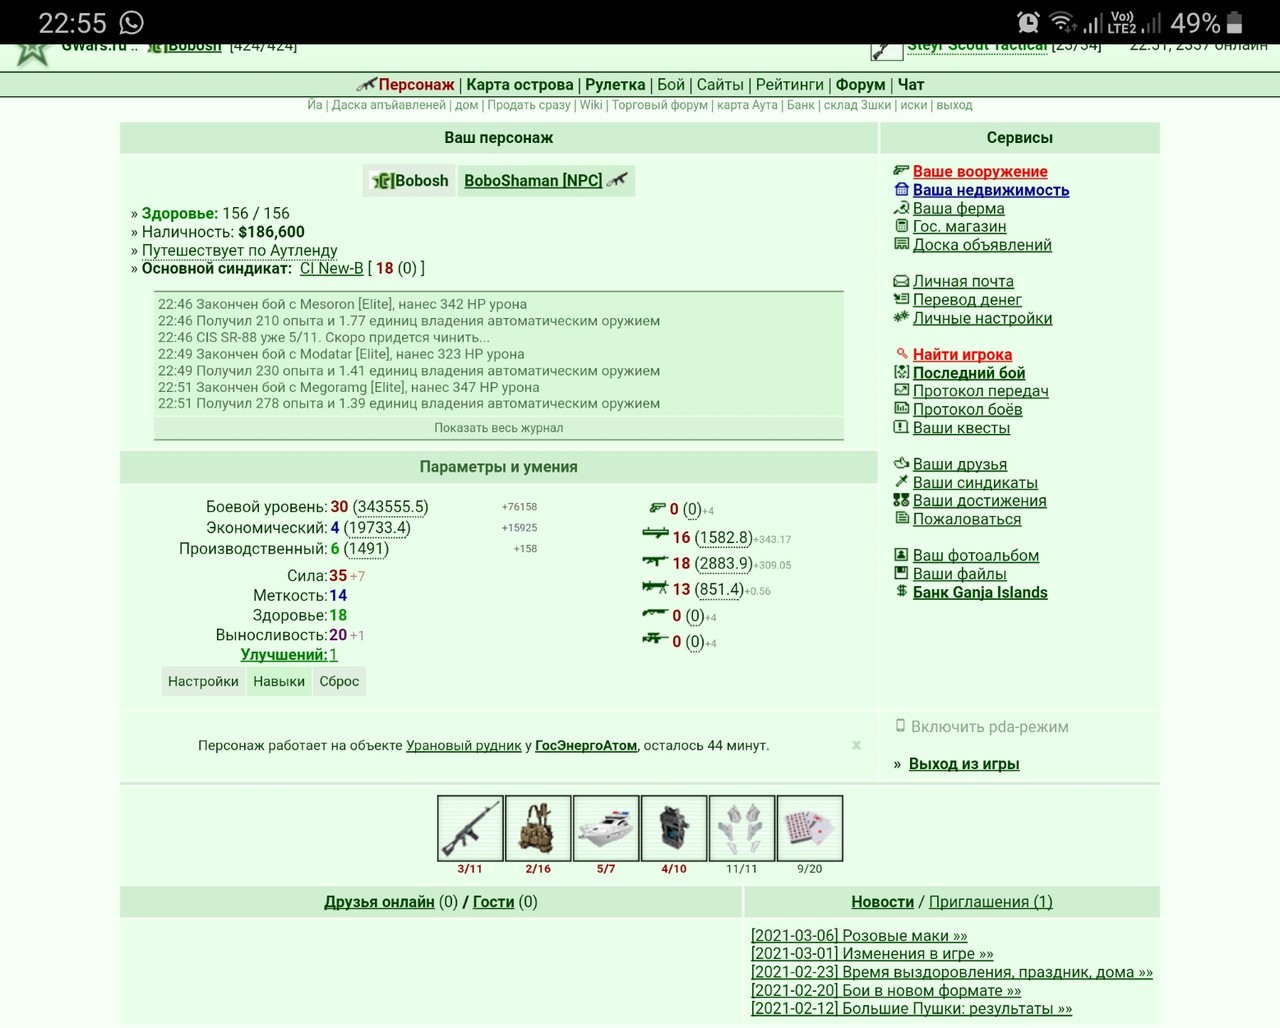Click the building icon beside Ваша недвижимость

pos(901,189)
